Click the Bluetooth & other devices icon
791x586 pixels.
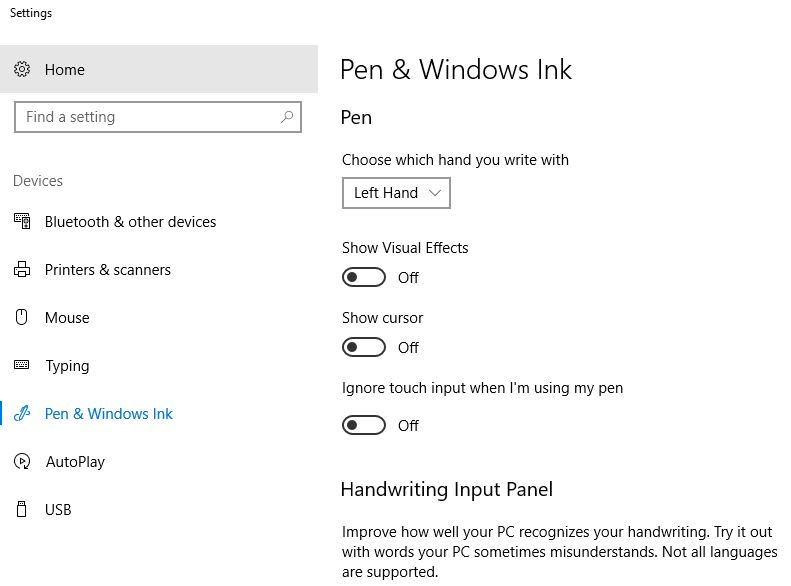pyautogui.click(x=22, y=221)
